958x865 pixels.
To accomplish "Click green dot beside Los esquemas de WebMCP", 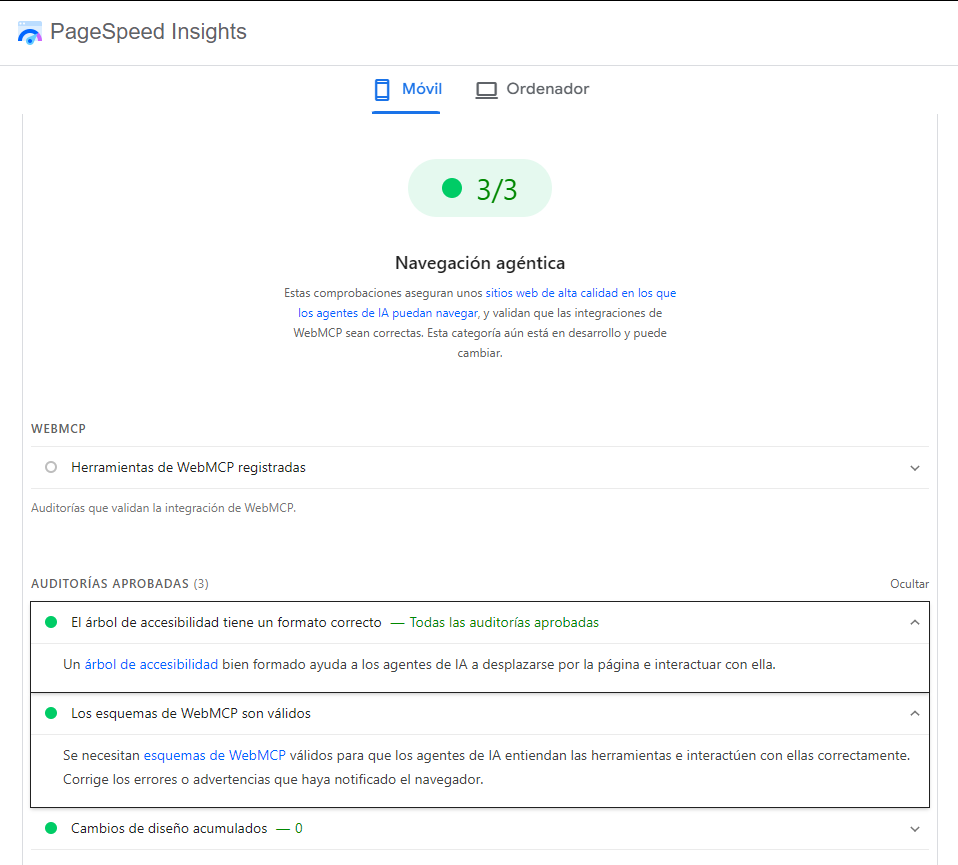I will [51, 713].
